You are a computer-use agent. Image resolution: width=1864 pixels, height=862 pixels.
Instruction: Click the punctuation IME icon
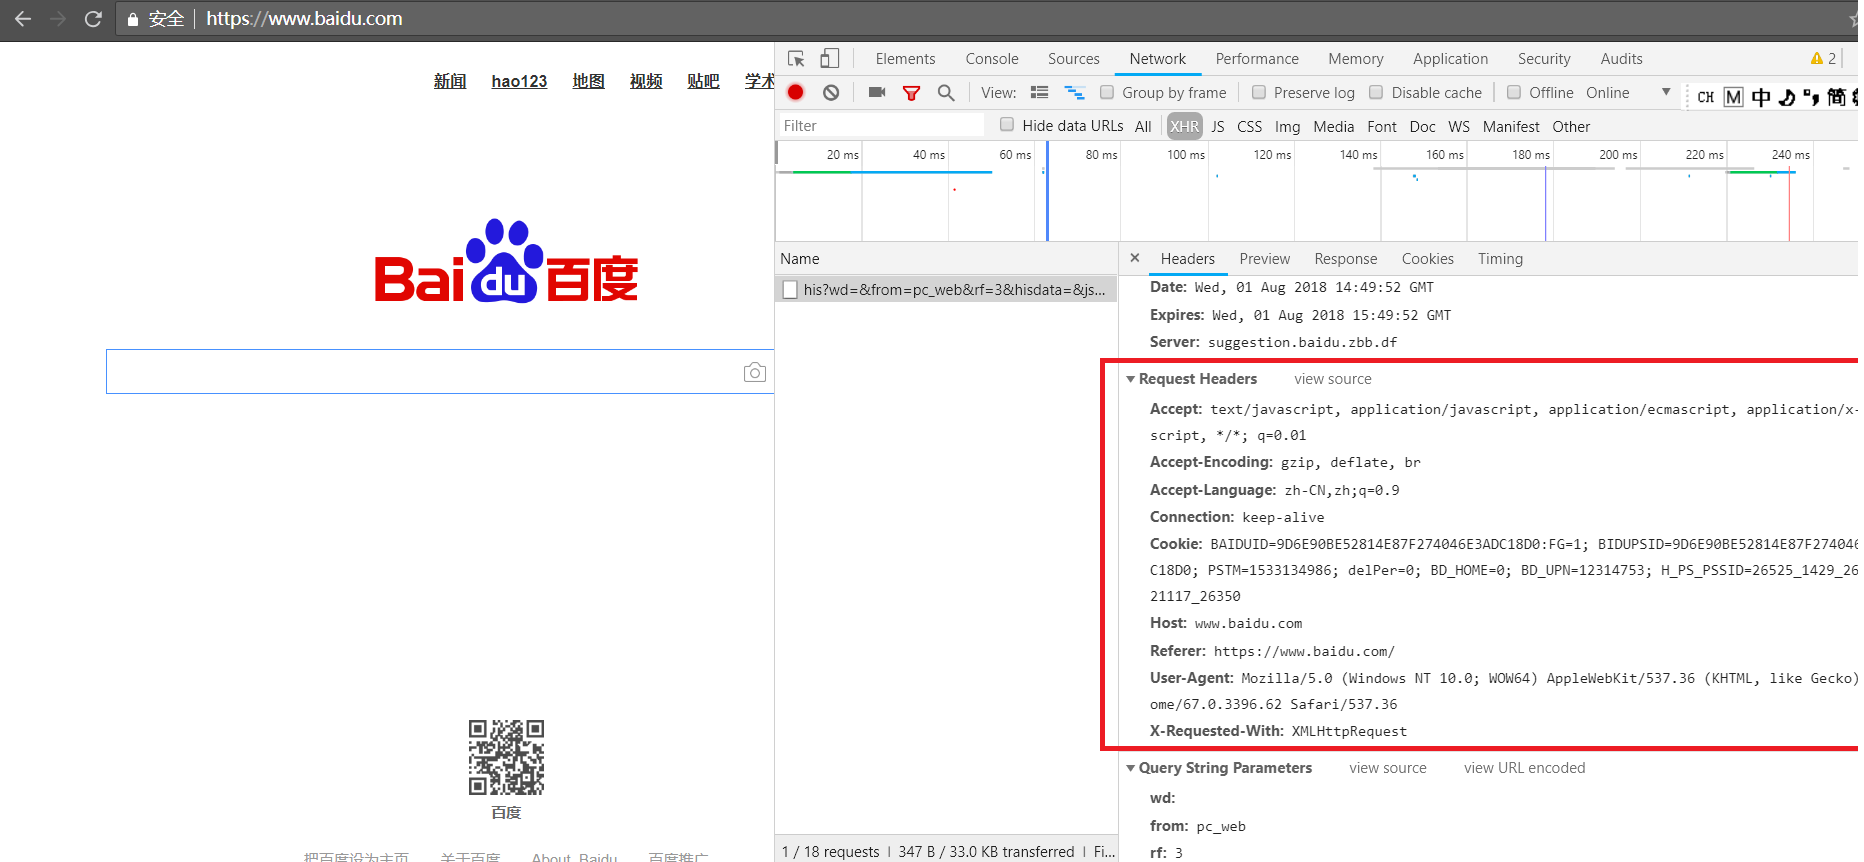click(1811, 97)
